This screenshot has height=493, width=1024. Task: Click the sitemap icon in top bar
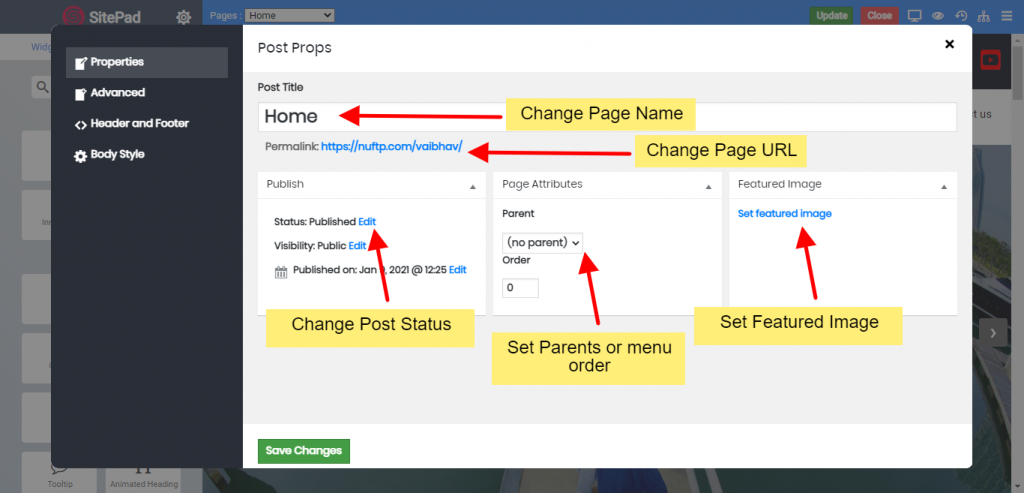point(983,16)
